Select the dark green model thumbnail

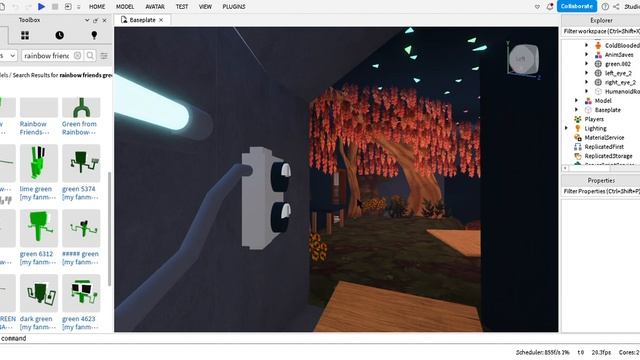point(39,293)
